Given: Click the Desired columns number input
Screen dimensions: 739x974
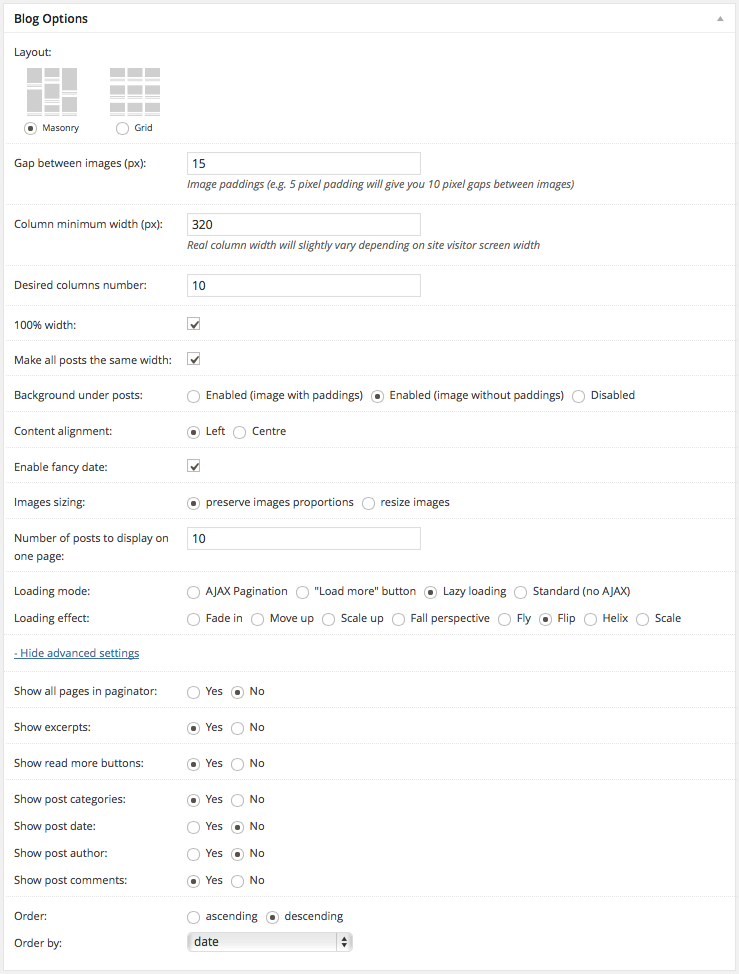Looking at the screenshot, I should [x=303, y=285].
